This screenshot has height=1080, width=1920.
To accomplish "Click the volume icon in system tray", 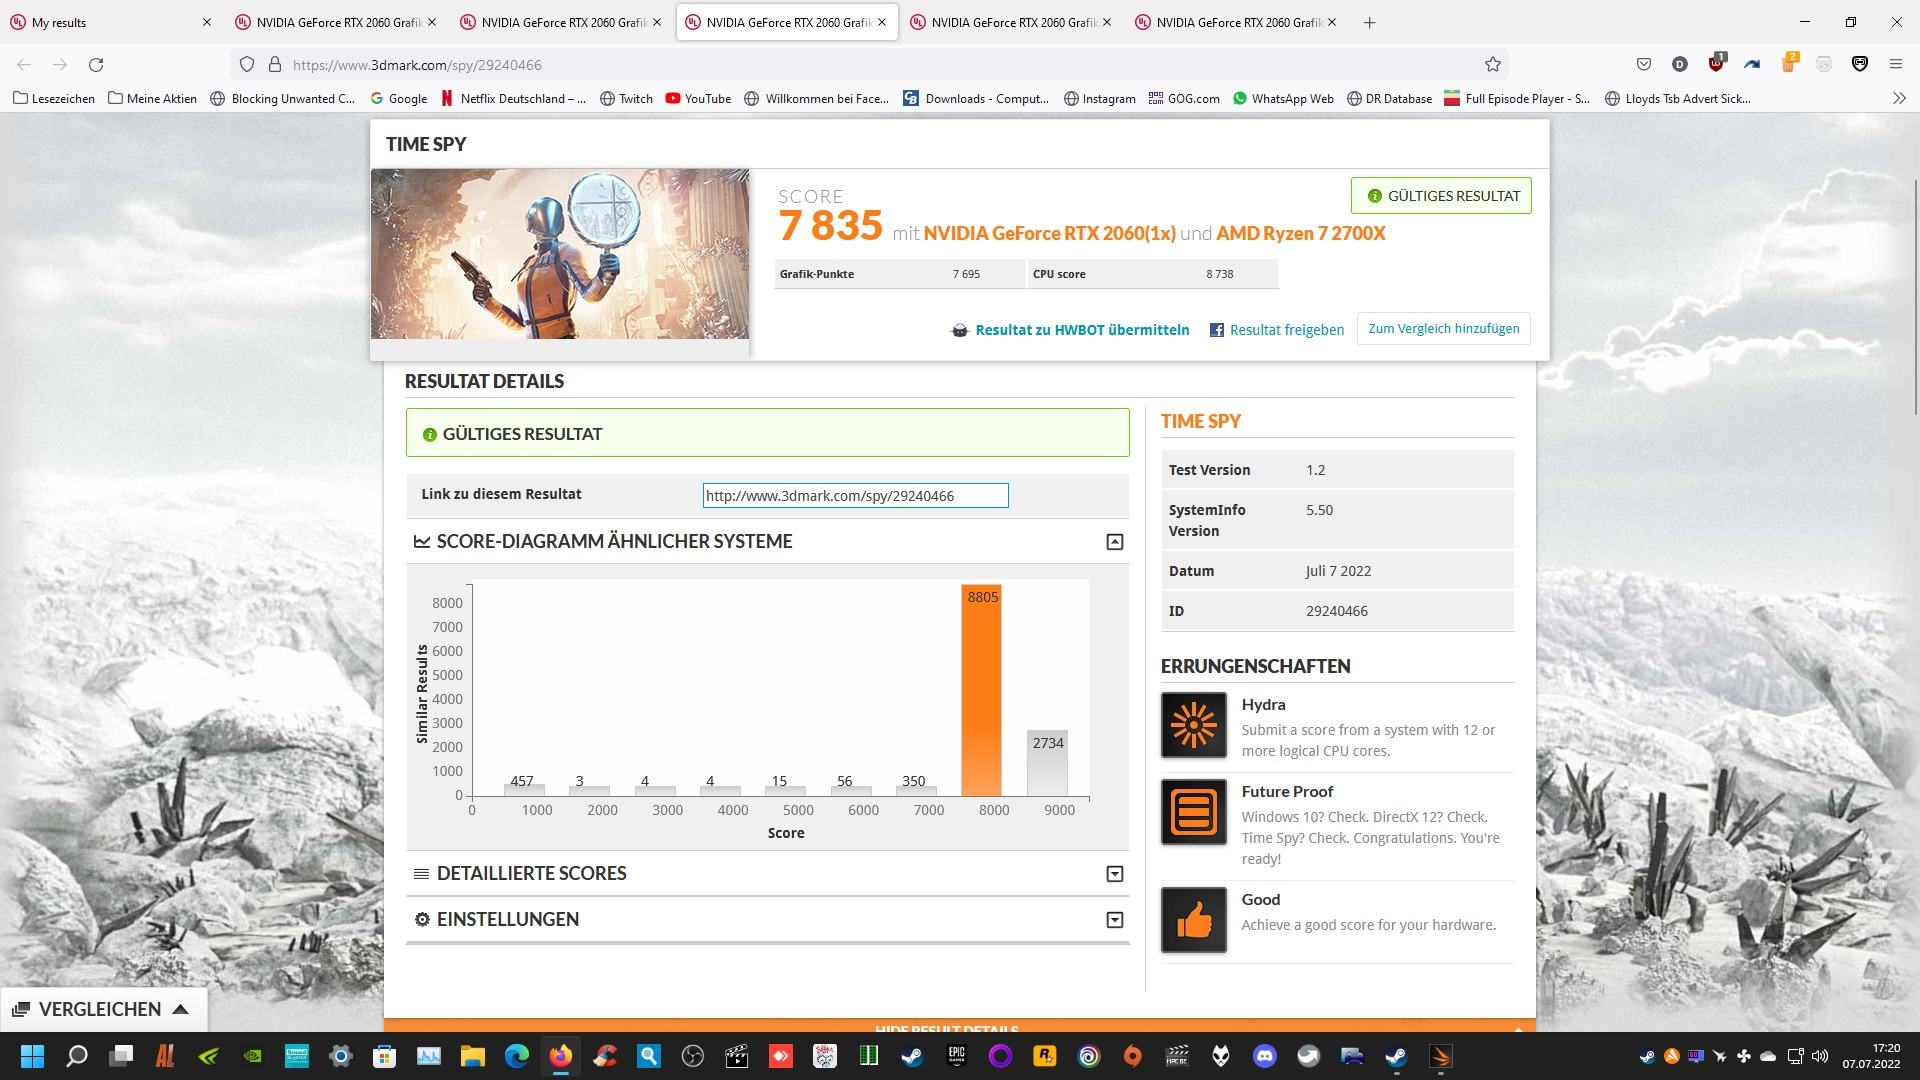I will (x=1819, y=1056).
